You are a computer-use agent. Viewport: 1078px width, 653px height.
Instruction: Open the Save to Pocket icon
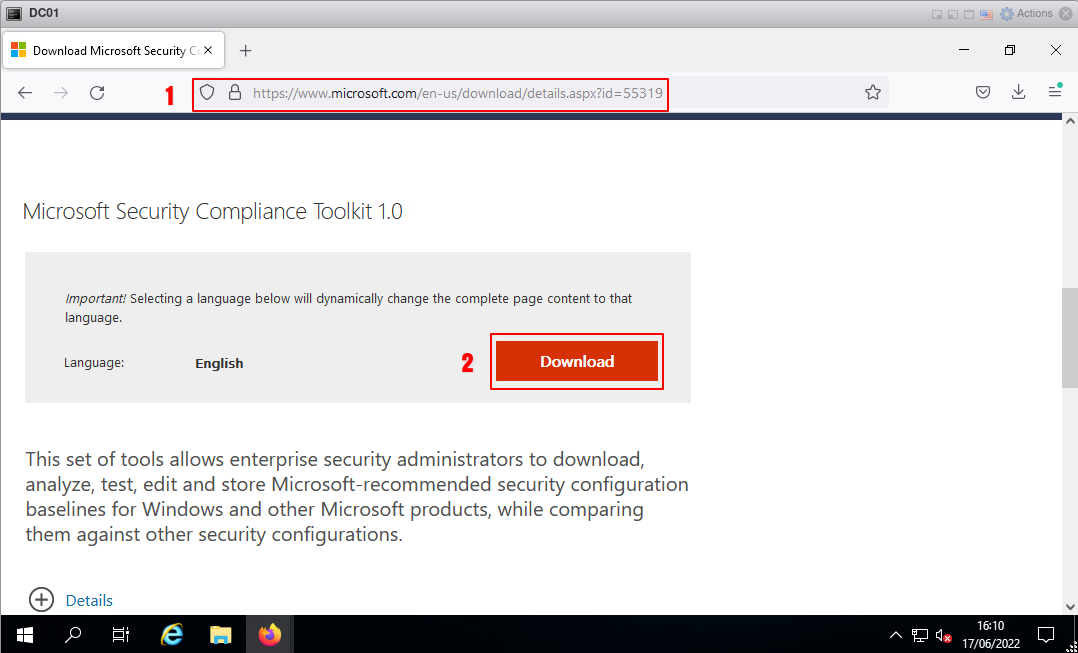(x=983, y=93)
